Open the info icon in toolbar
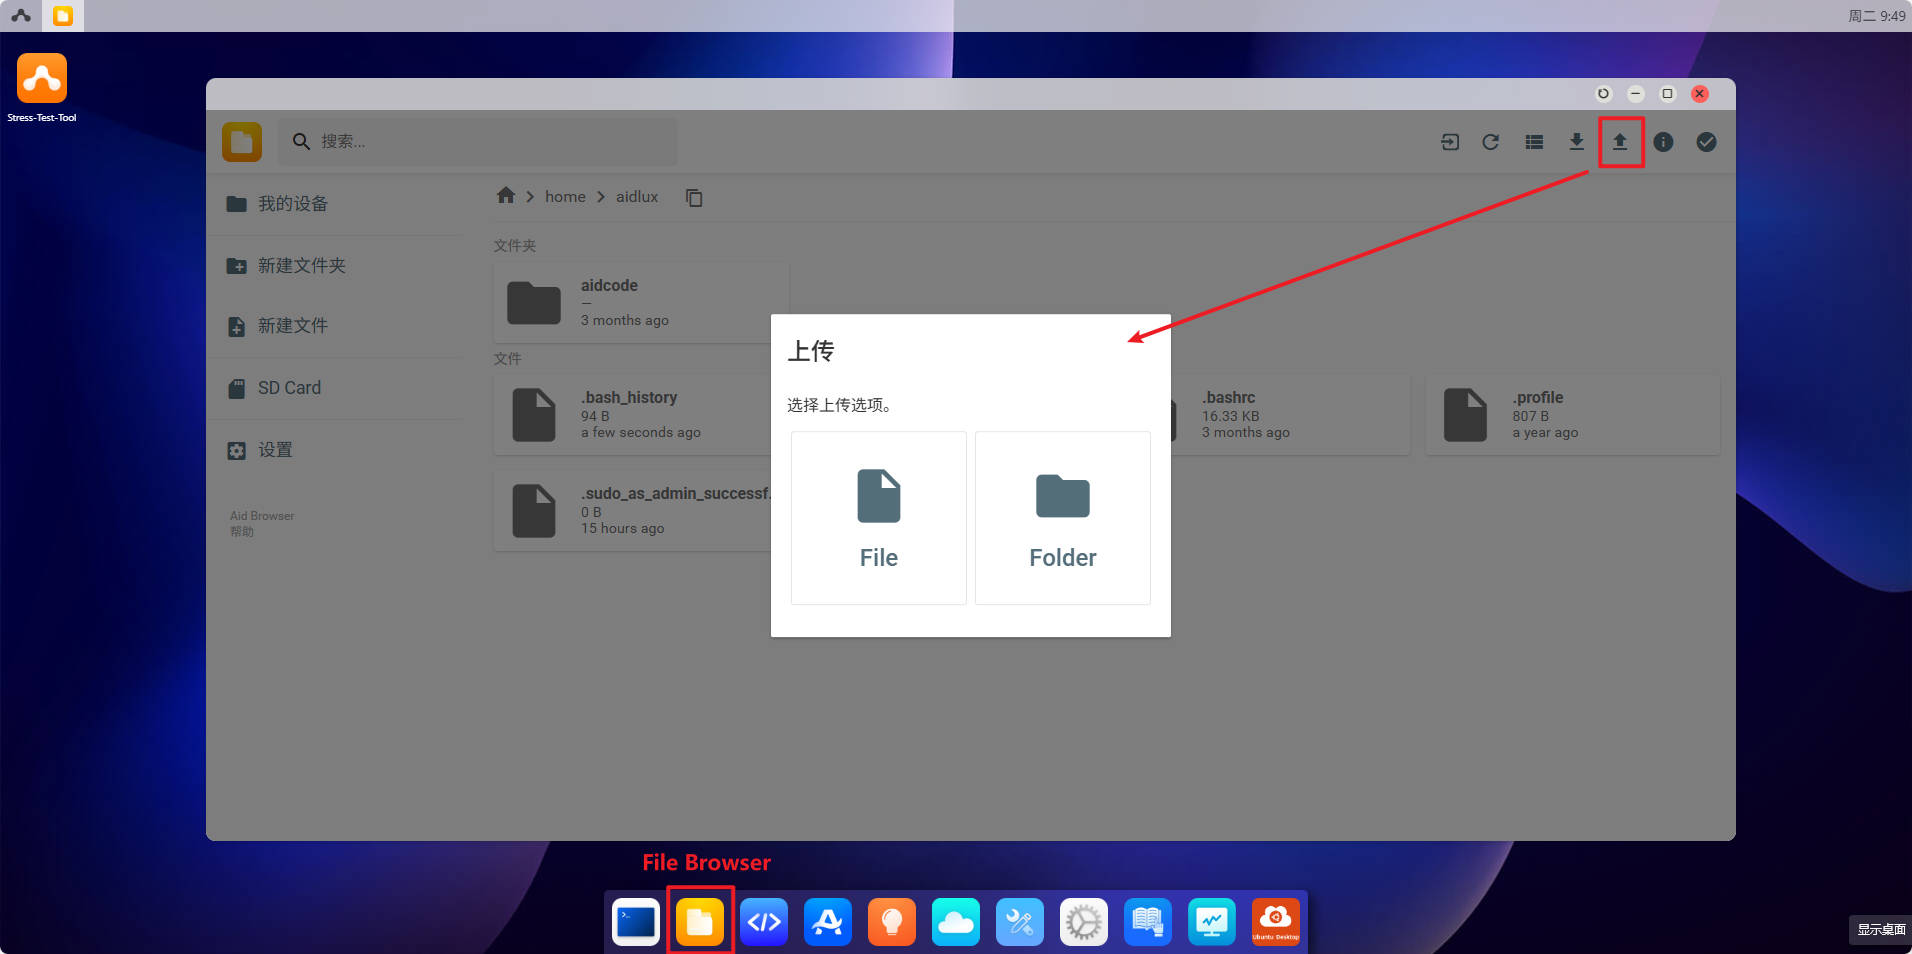Image resolution: width=1912 pixels, height=954 pixels. click(x=1663, y=142)
